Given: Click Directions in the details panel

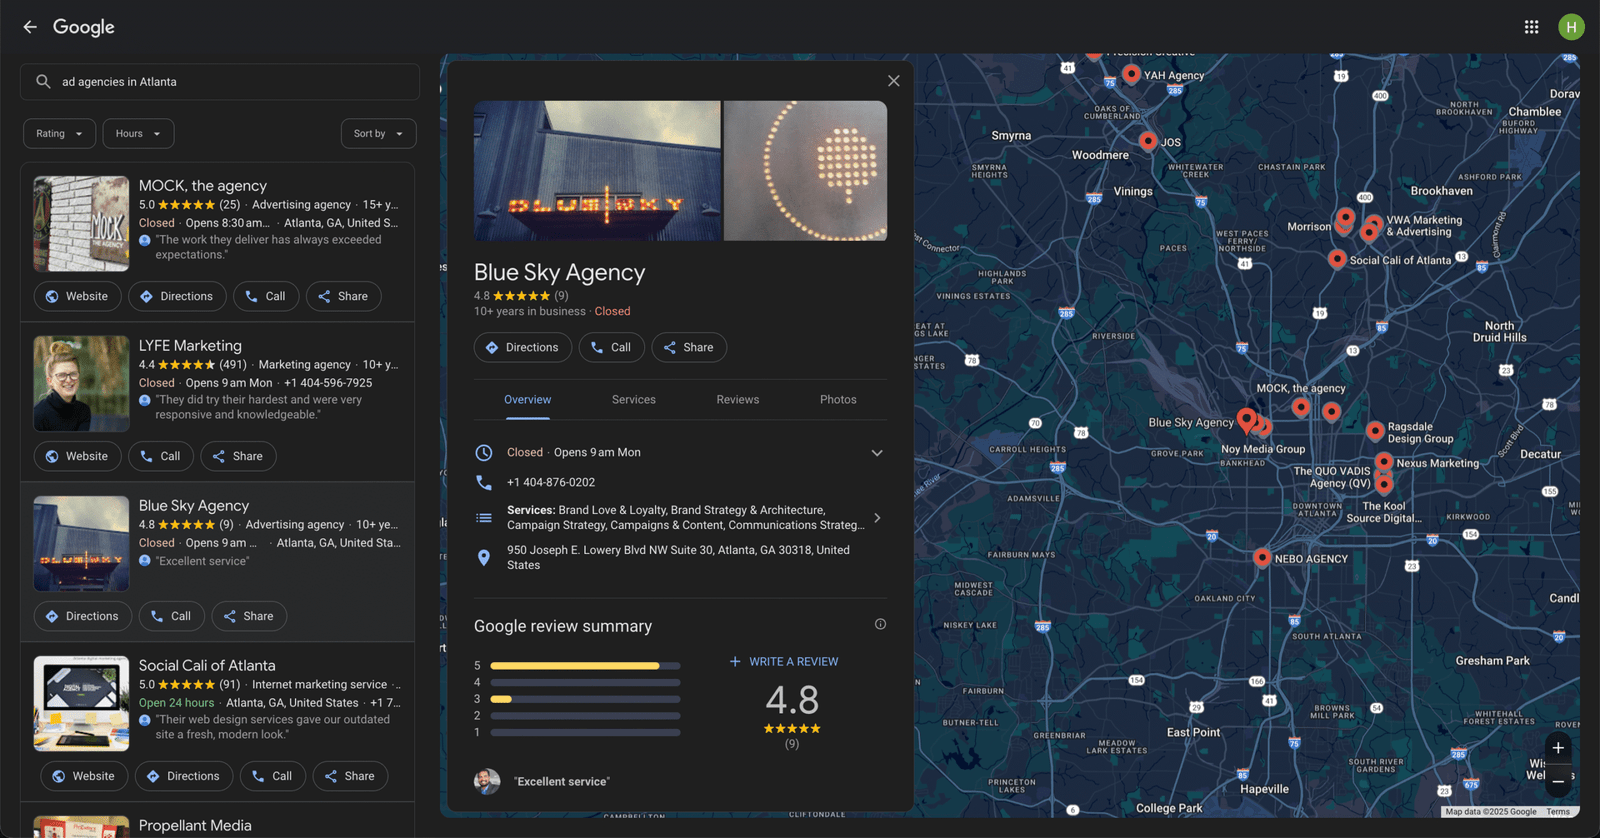Looking at the screenshot, I should click(x=523, y=347).
